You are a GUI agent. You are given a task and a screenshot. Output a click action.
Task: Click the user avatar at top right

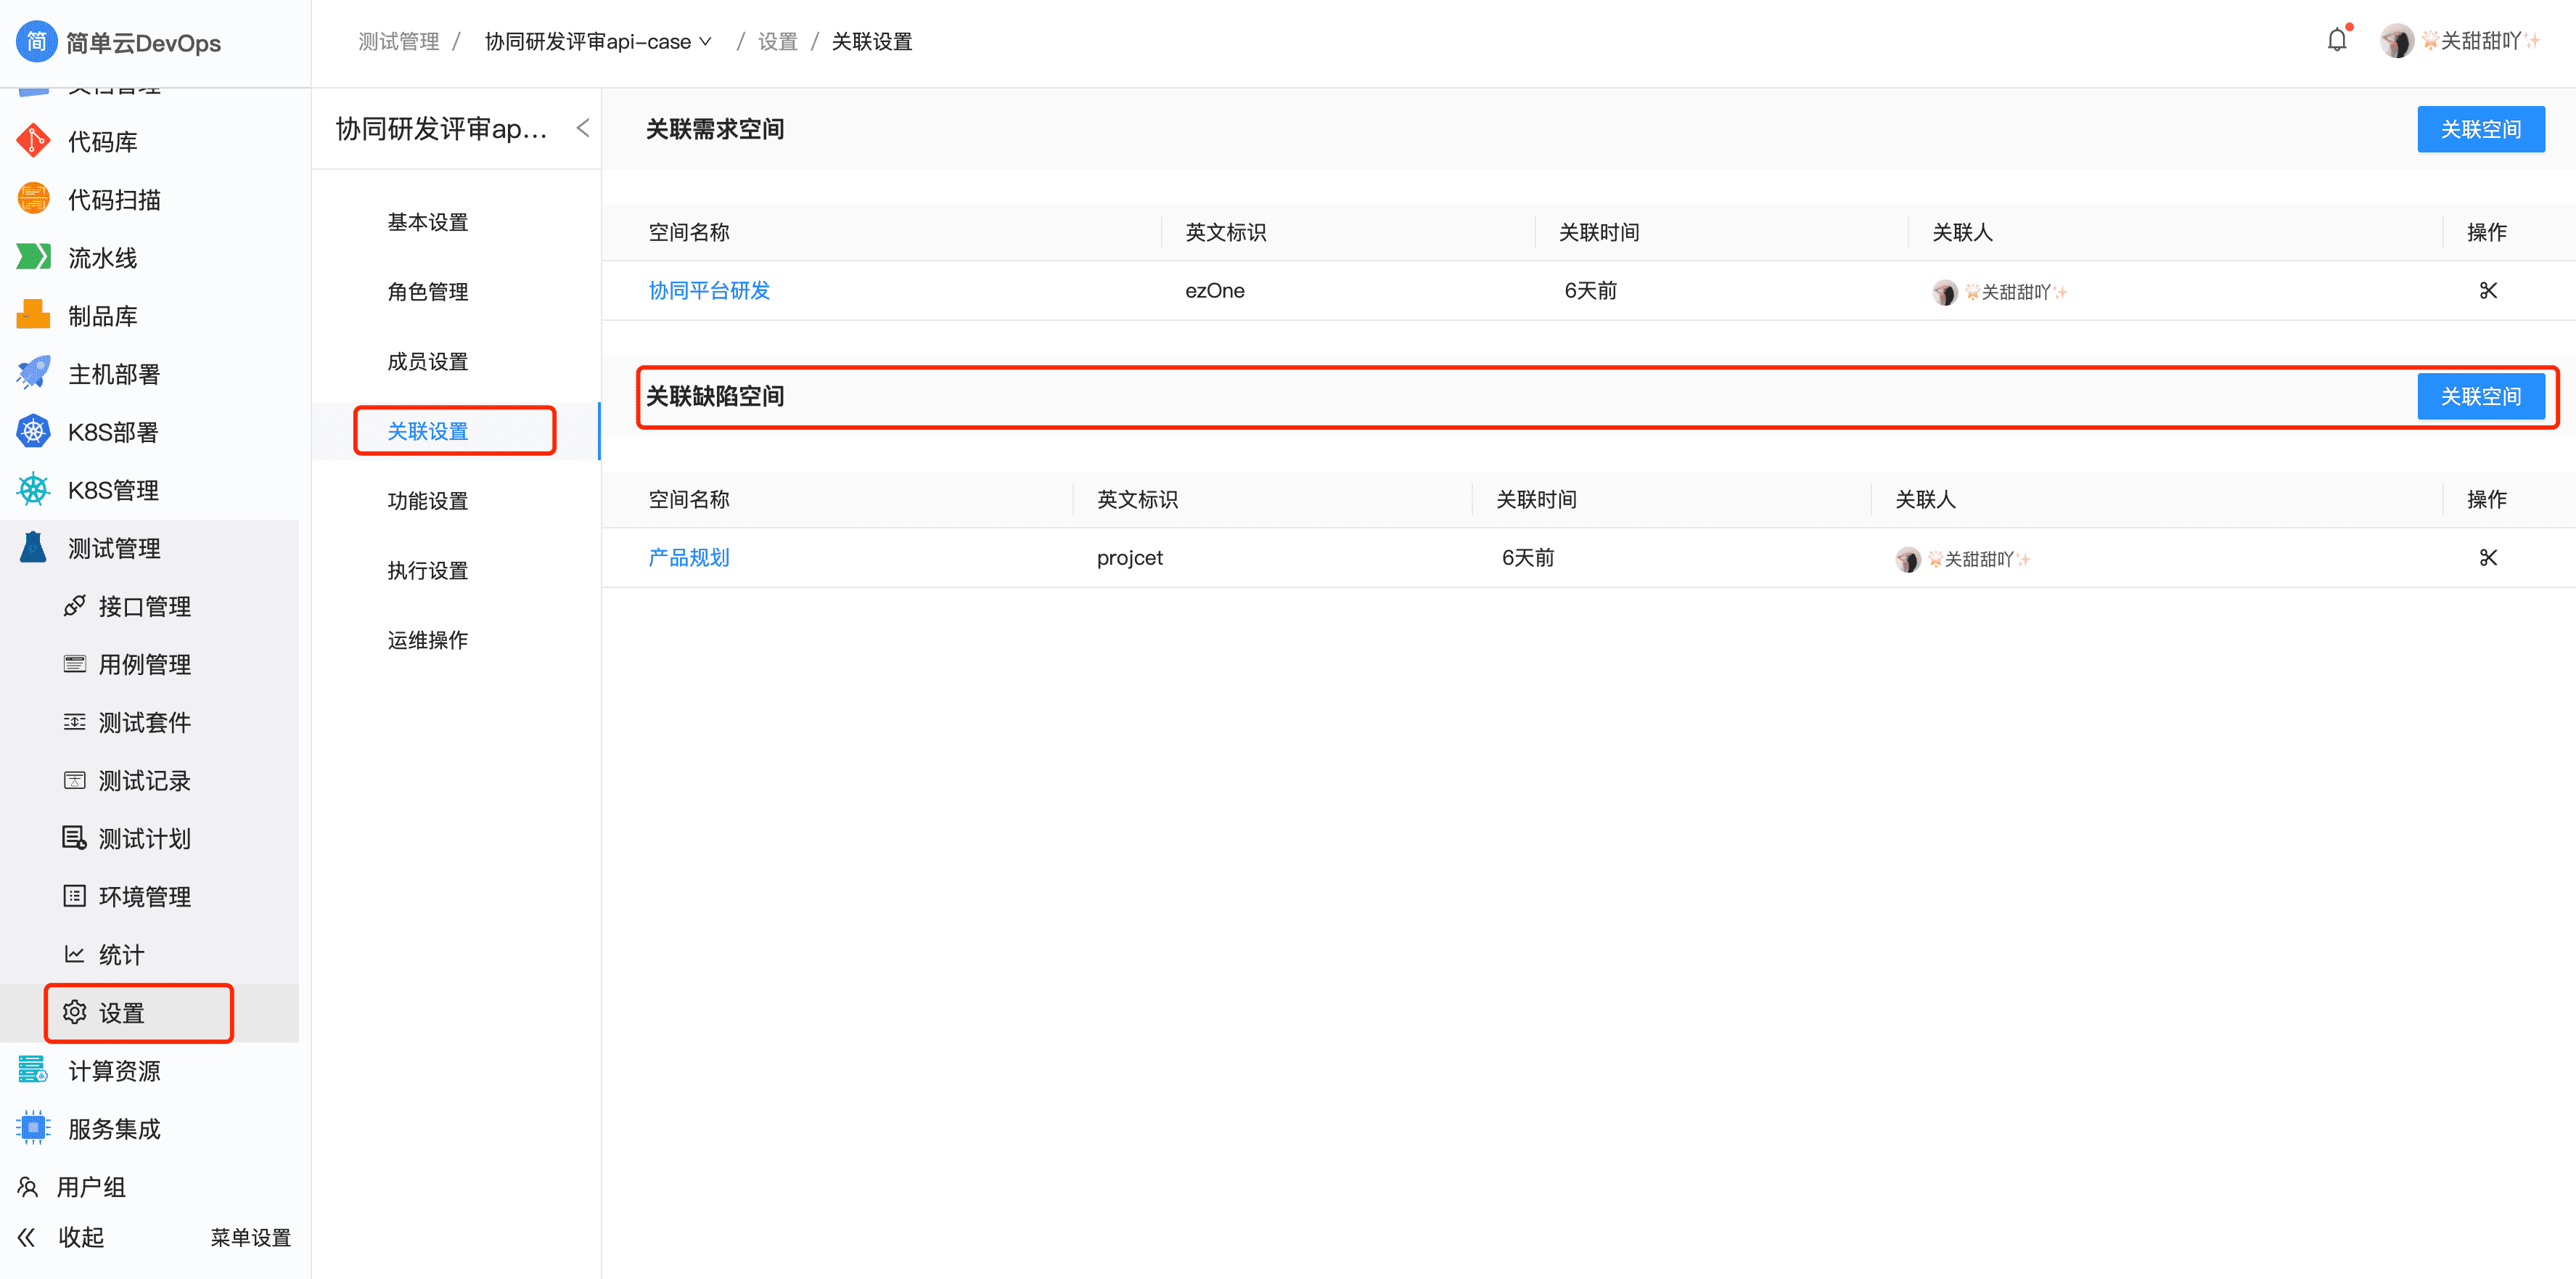2396,41
